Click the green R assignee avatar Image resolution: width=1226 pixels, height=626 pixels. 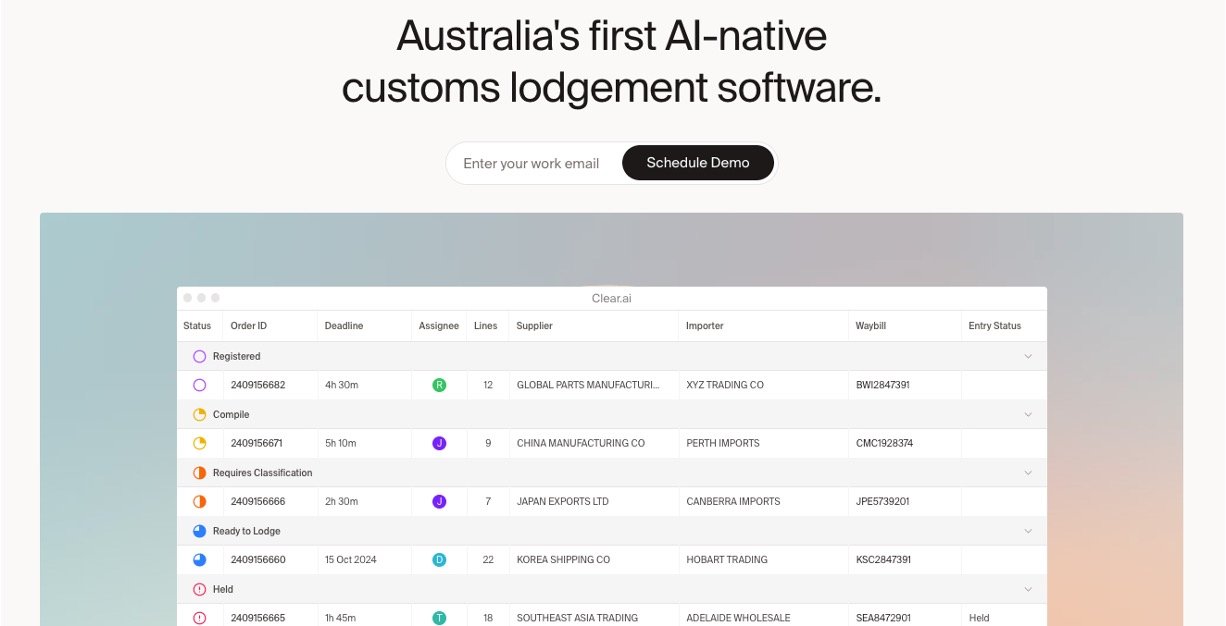438,385
